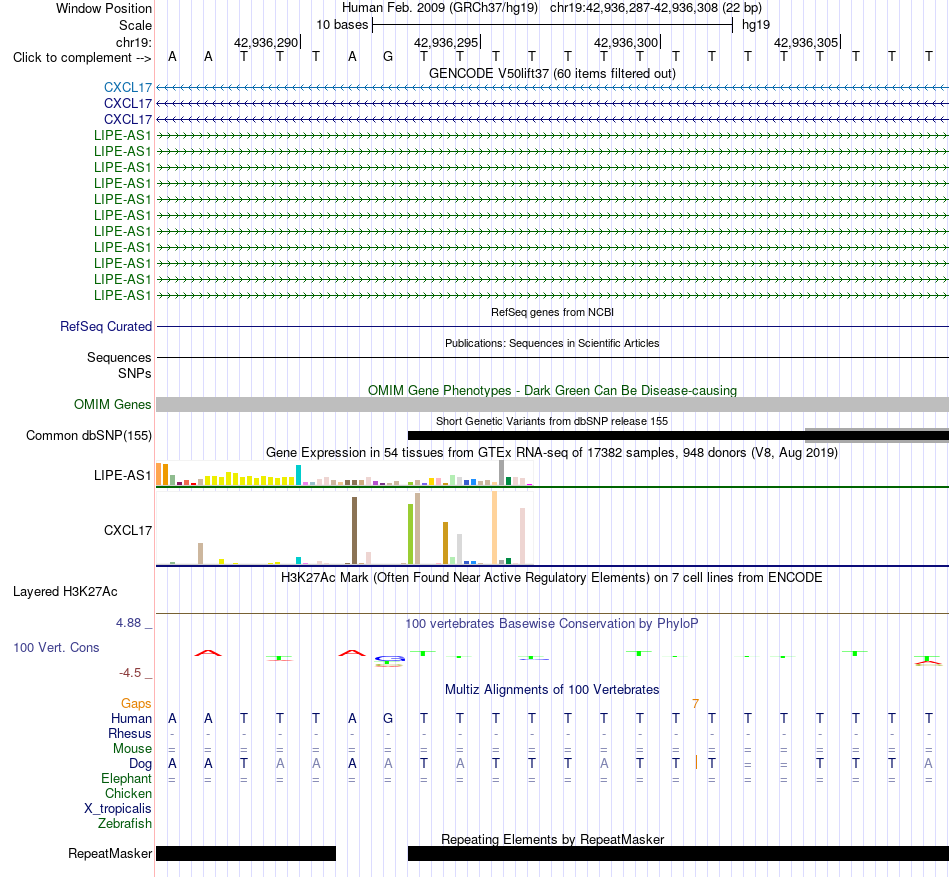Click the Common dbSNP(155) label
The height and width of the screenshot is (877, 950).
point(88,435)
